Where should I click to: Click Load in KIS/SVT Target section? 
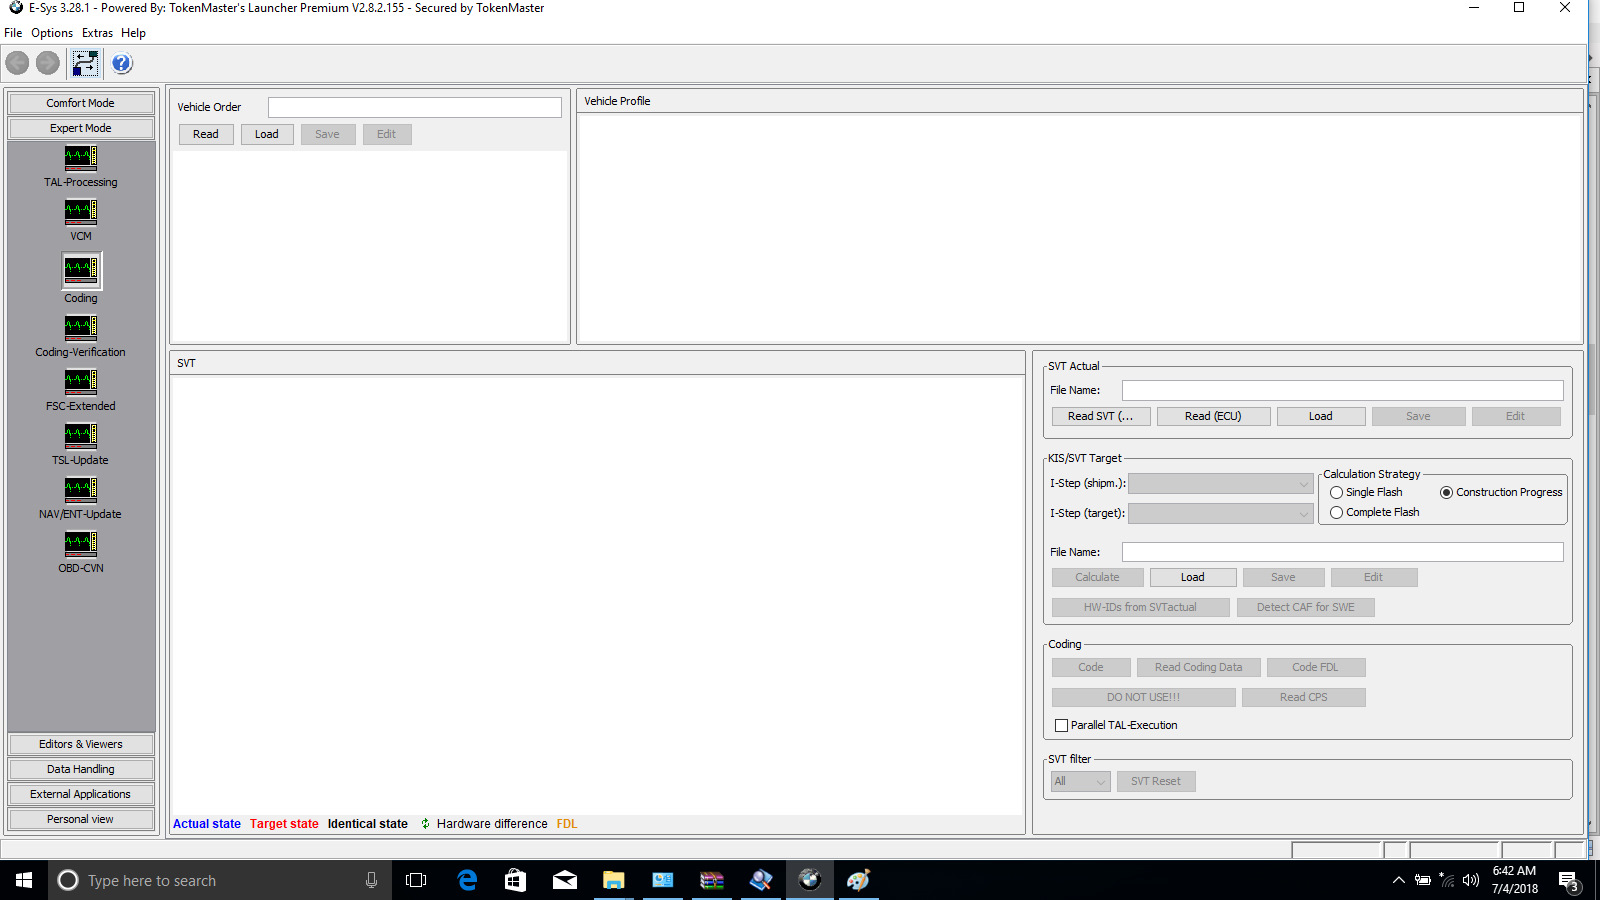1193,577
